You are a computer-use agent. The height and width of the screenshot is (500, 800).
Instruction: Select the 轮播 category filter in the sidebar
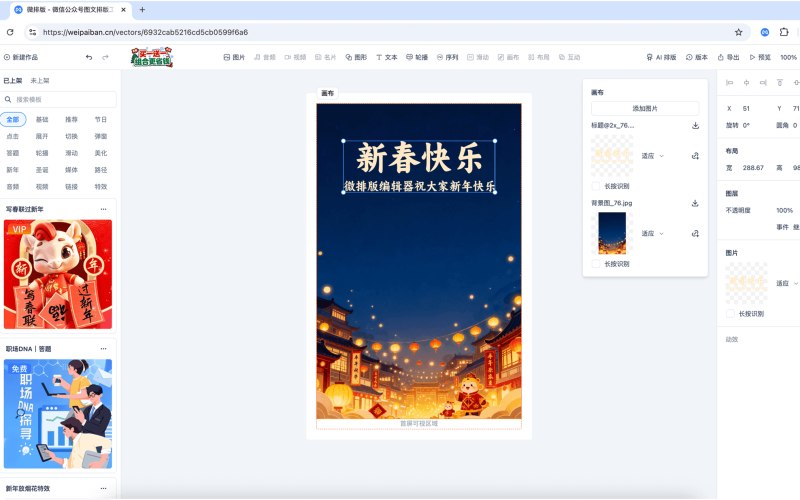pyautogui.click(x=42, y=153)
